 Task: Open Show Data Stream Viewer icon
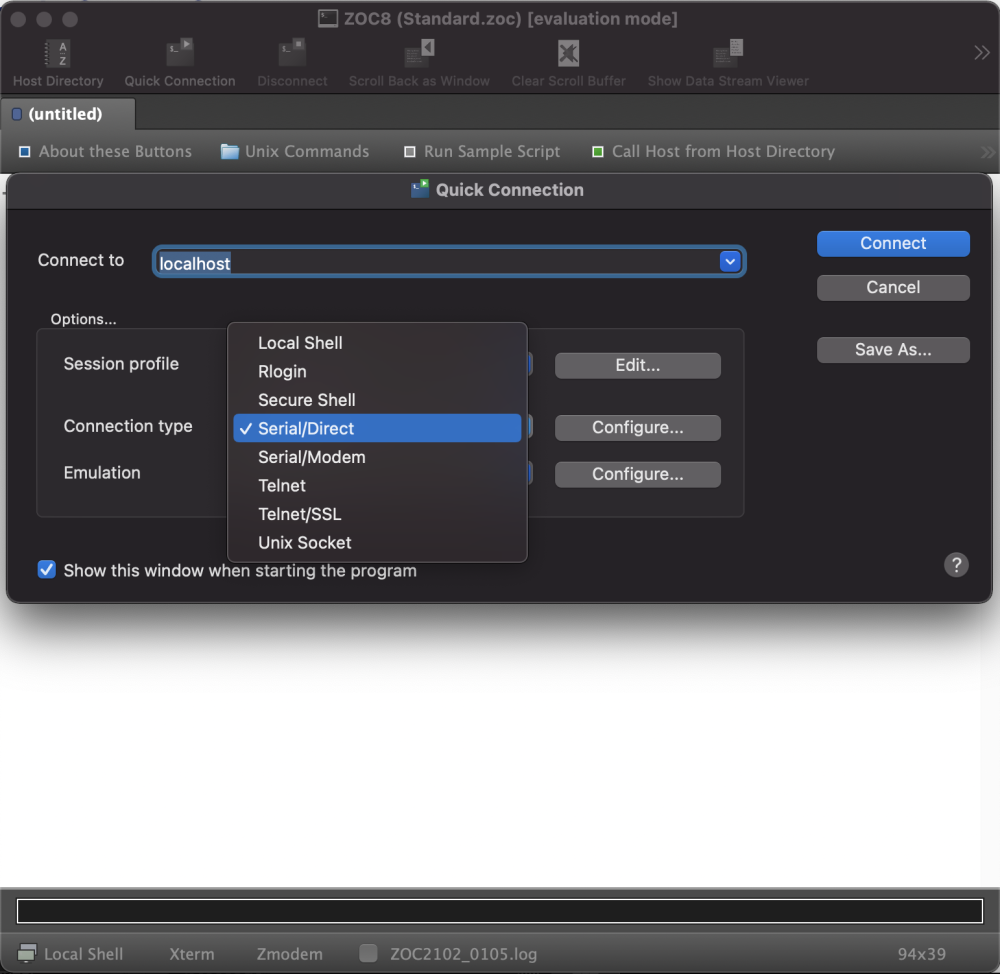tap(728, 54)
